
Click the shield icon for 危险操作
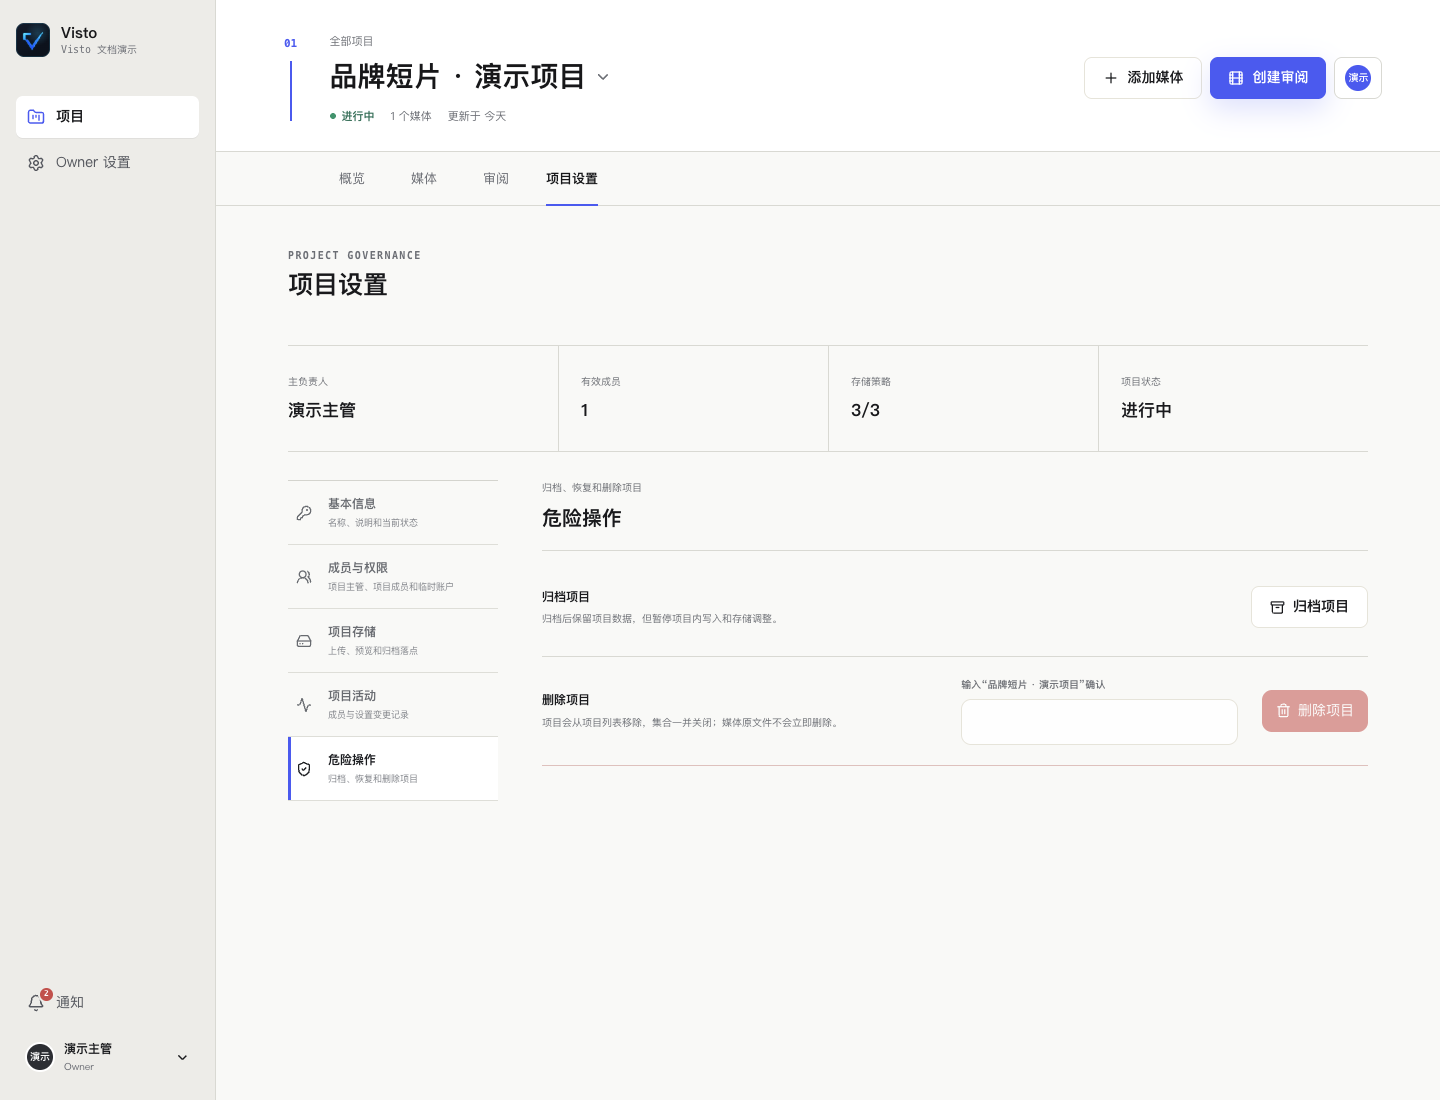304,769
